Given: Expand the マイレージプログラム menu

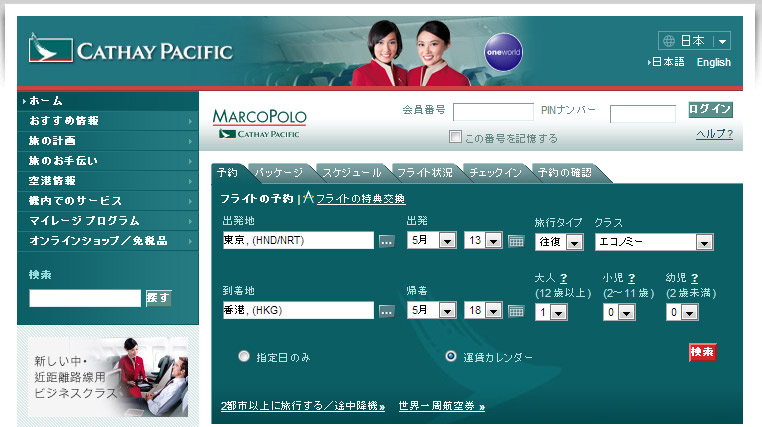Looking at the screenshot, I should [x=107, y=221].
